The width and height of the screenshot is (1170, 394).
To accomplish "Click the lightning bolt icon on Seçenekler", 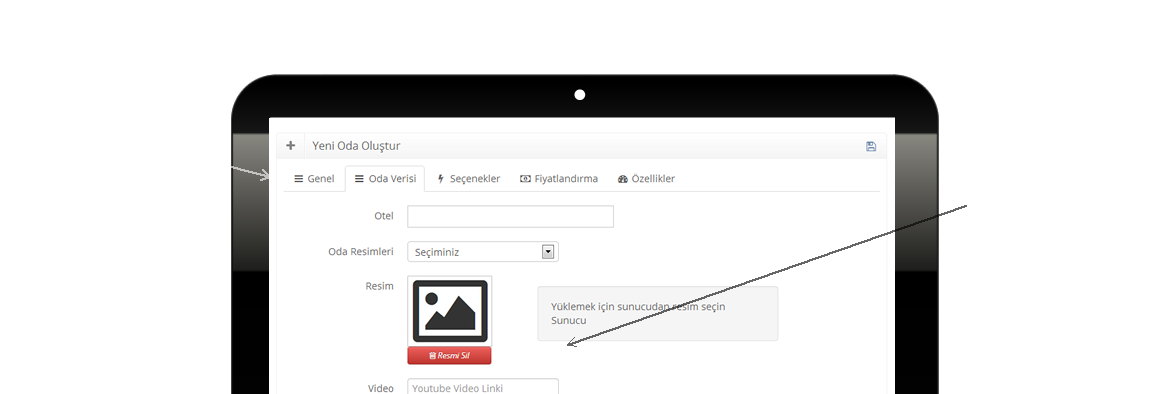I will [440, 178].
